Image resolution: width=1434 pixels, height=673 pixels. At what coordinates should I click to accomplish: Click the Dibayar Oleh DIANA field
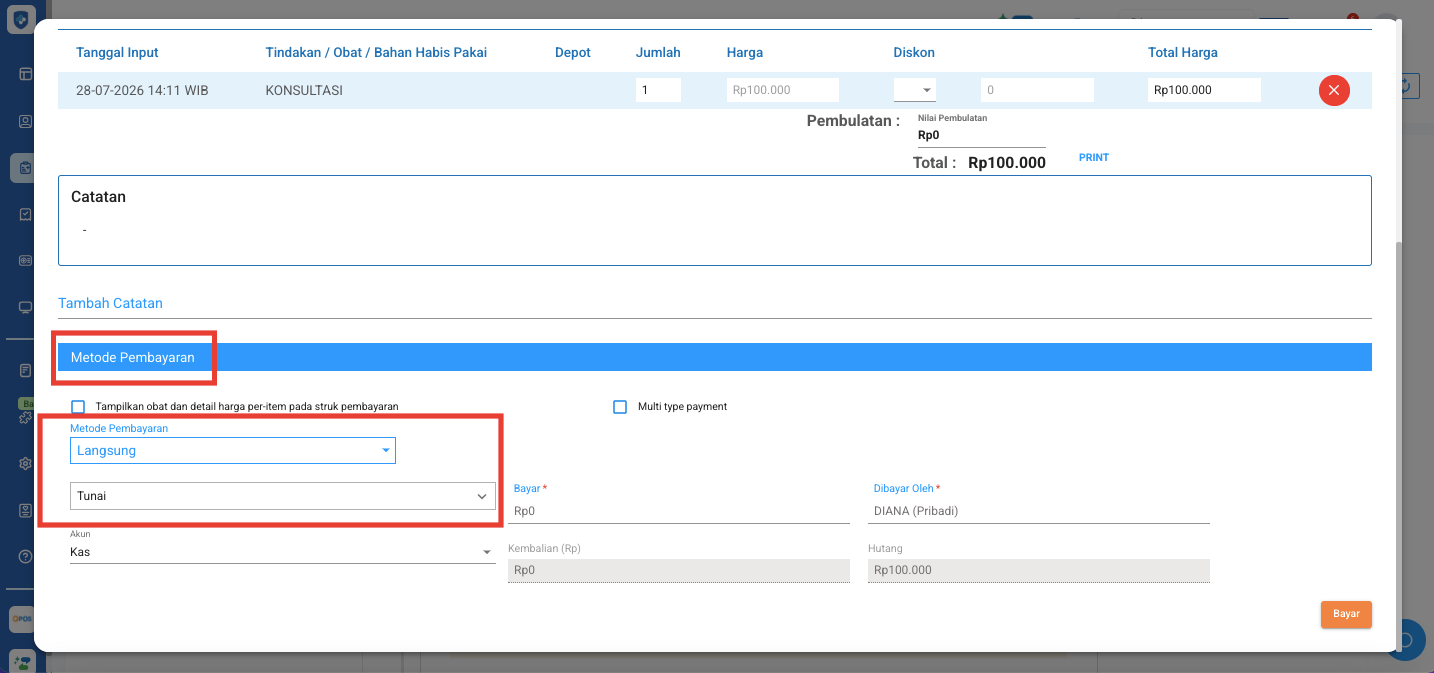click(1041, 511)
